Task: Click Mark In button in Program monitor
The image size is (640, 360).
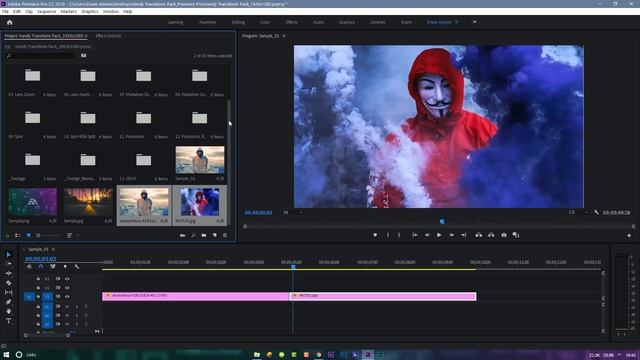Action: (388, 235)
